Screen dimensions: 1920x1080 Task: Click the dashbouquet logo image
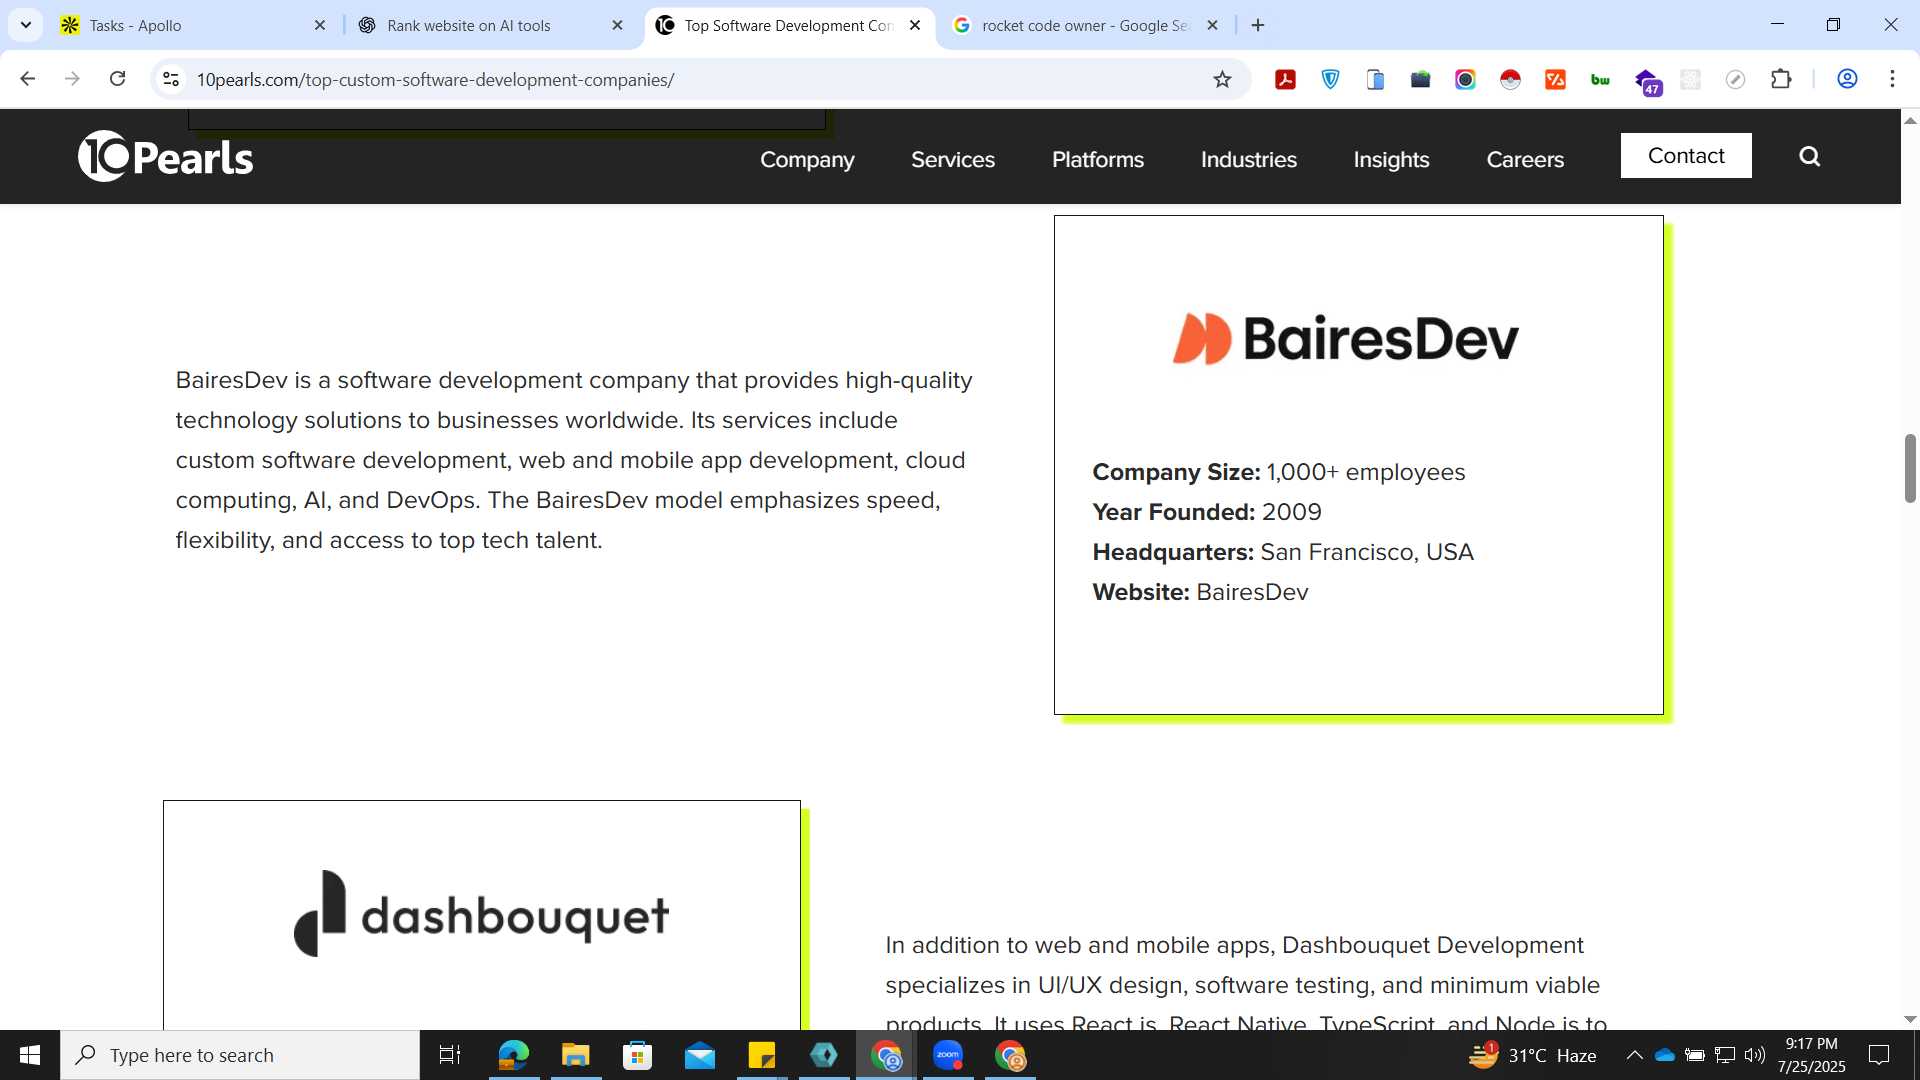click(x=481, y=914)
